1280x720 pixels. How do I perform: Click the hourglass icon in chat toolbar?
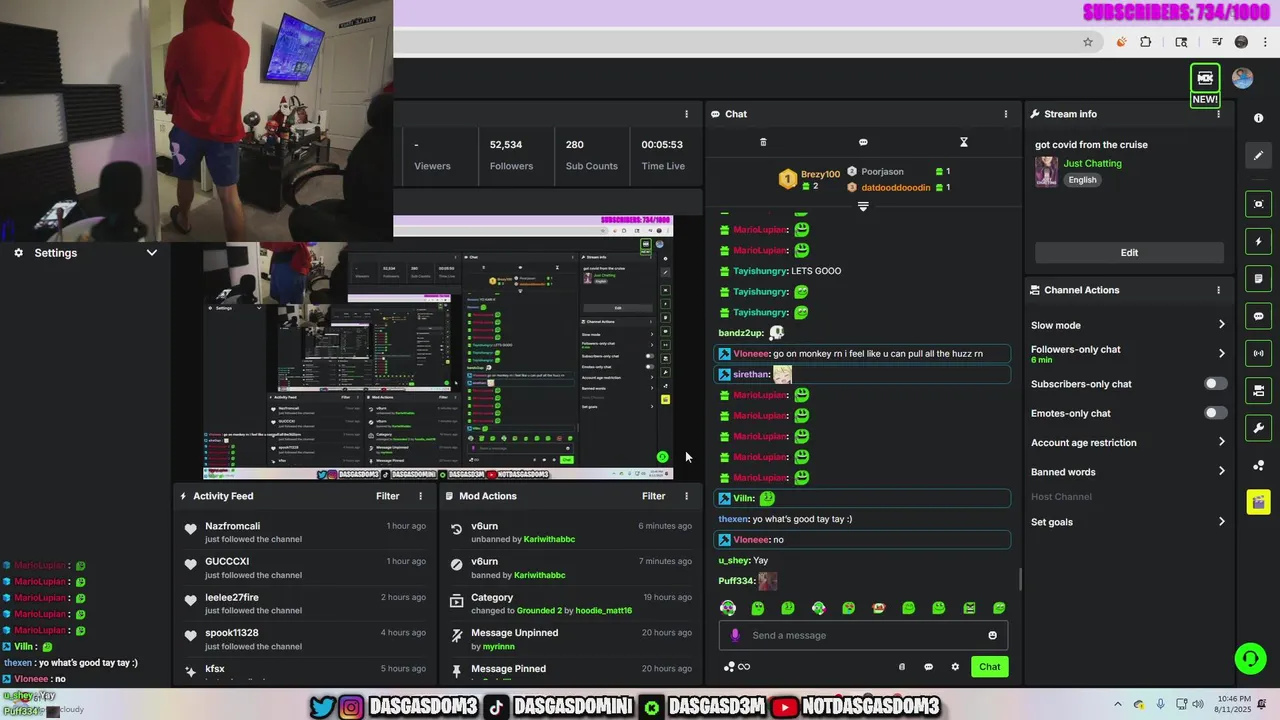[x=964, y=142]
